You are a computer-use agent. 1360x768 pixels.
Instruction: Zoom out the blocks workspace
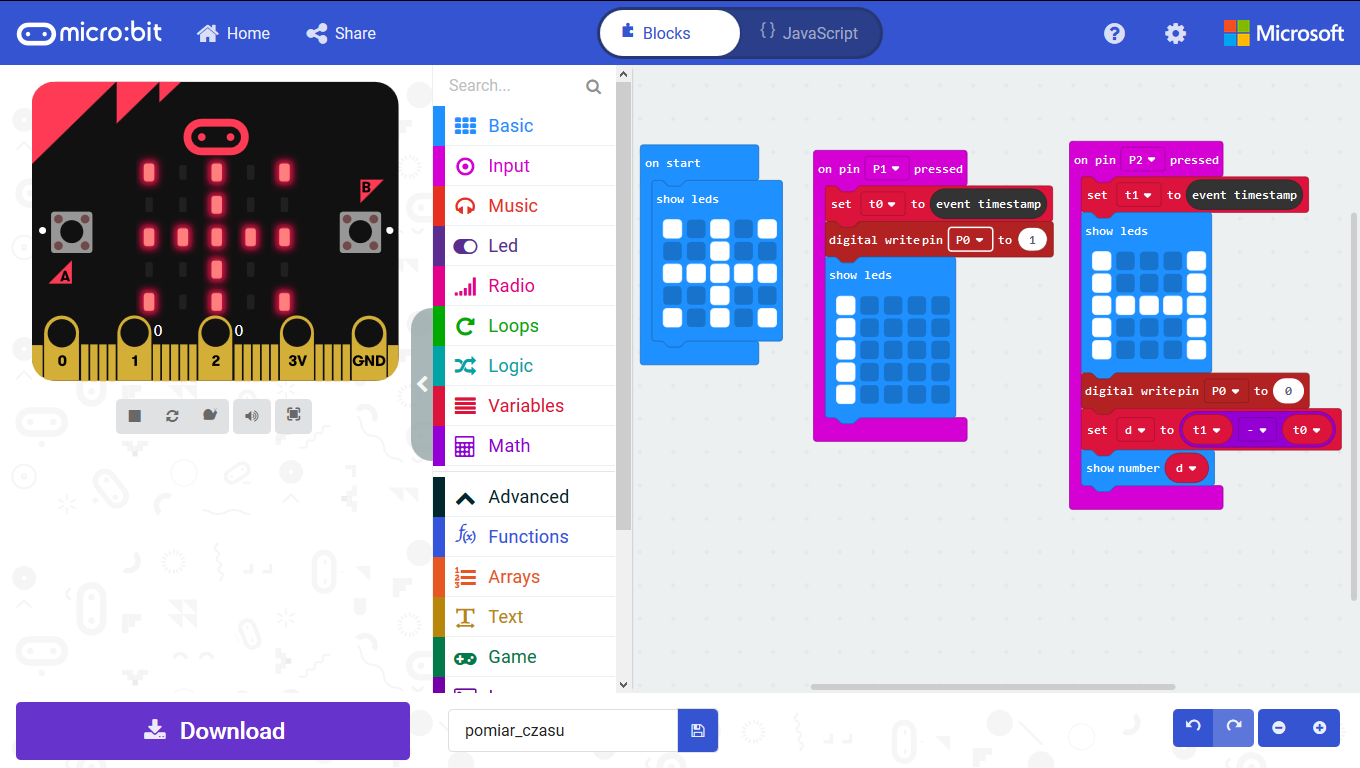pyautogui.click(x=1279, y=728)
